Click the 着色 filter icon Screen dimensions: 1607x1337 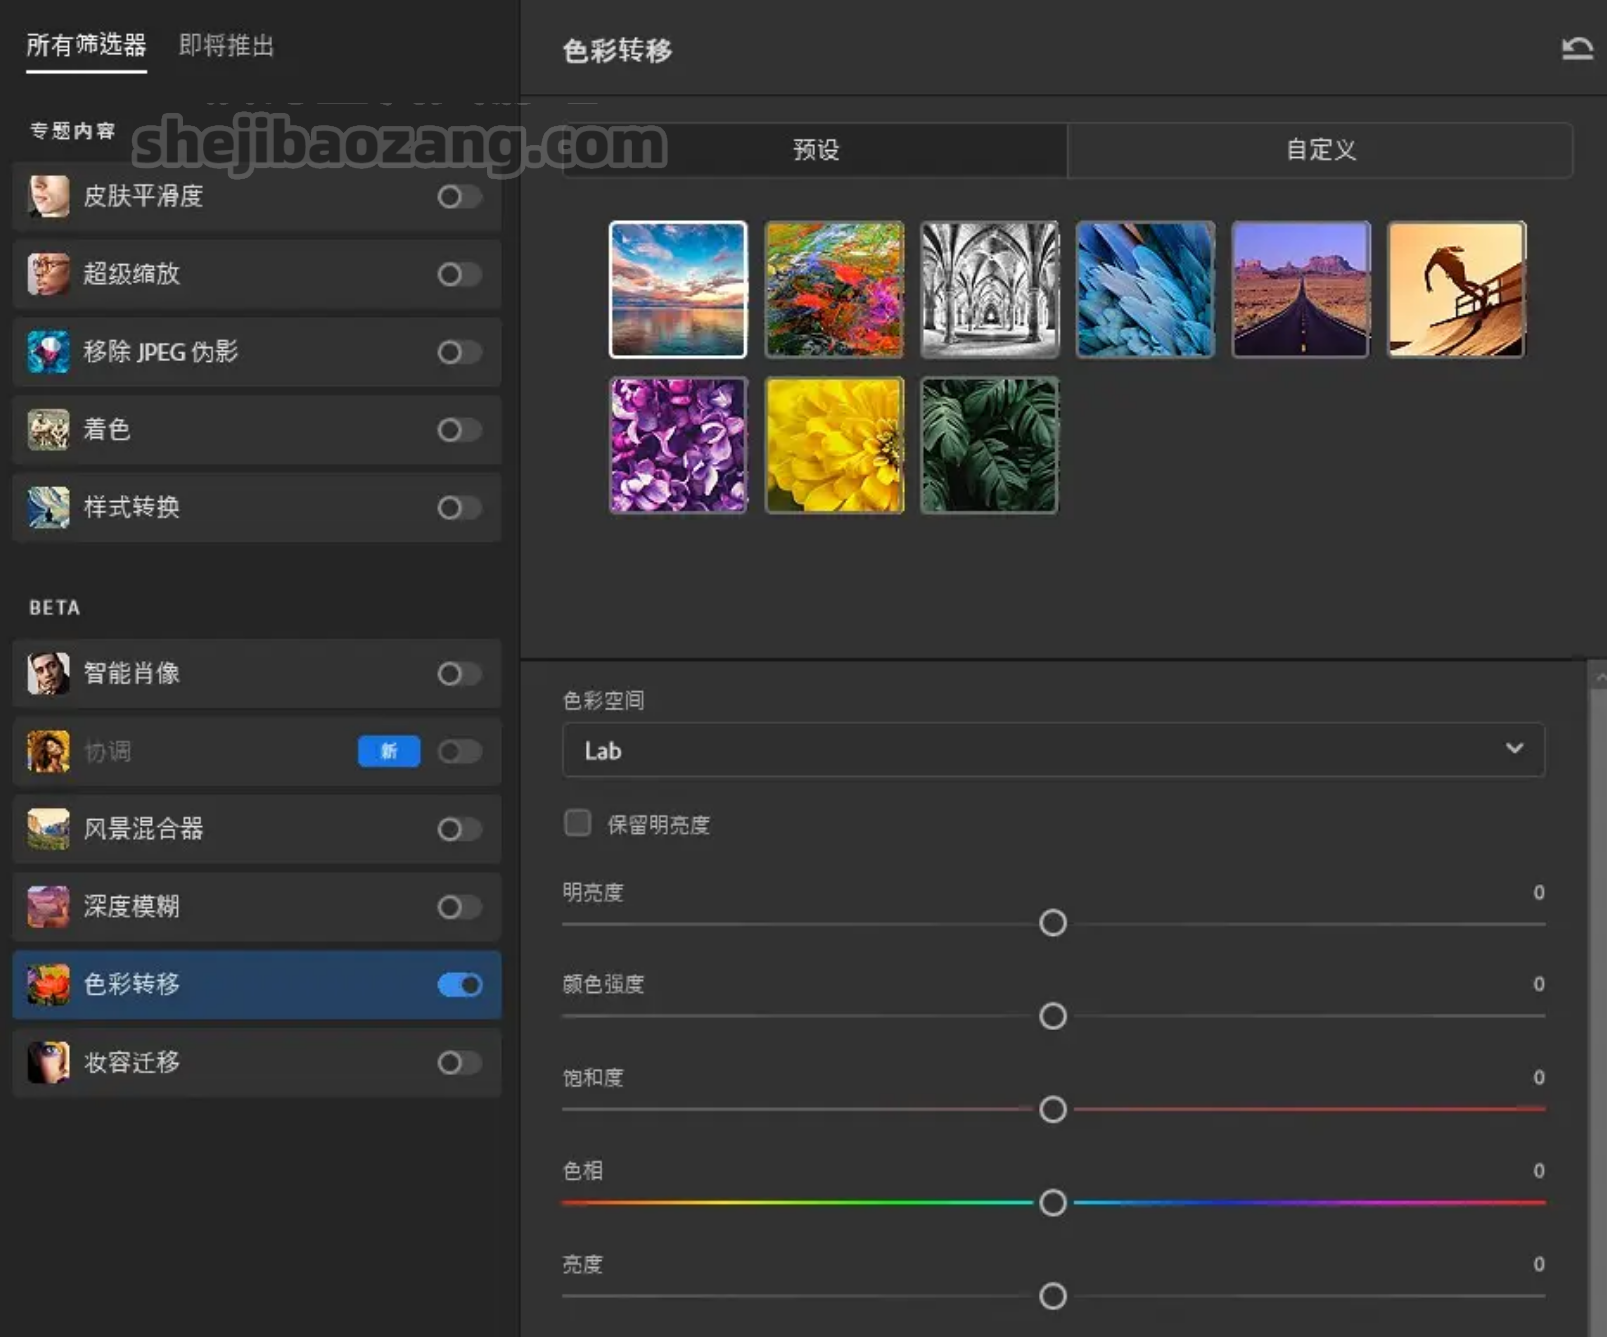click(48, 430)
